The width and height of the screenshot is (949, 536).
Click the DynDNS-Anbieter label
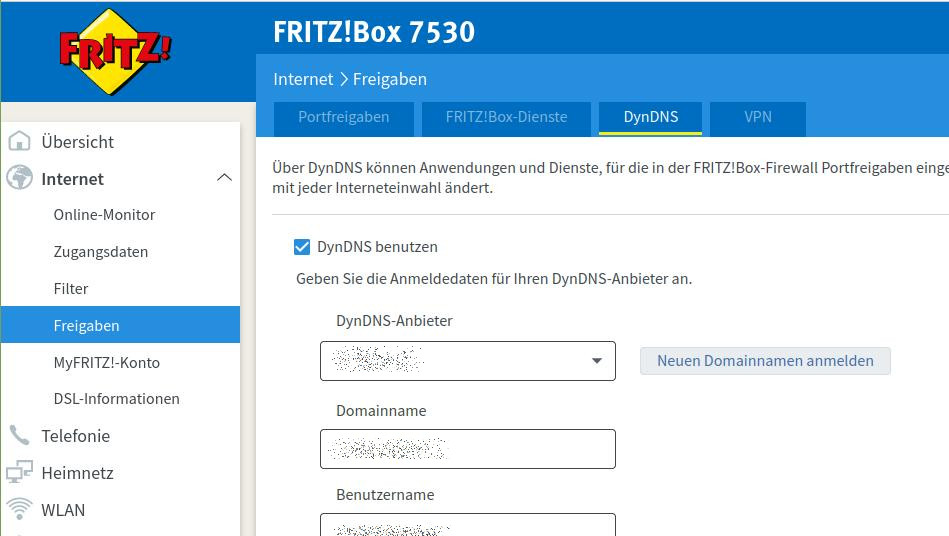click(394, 321)
